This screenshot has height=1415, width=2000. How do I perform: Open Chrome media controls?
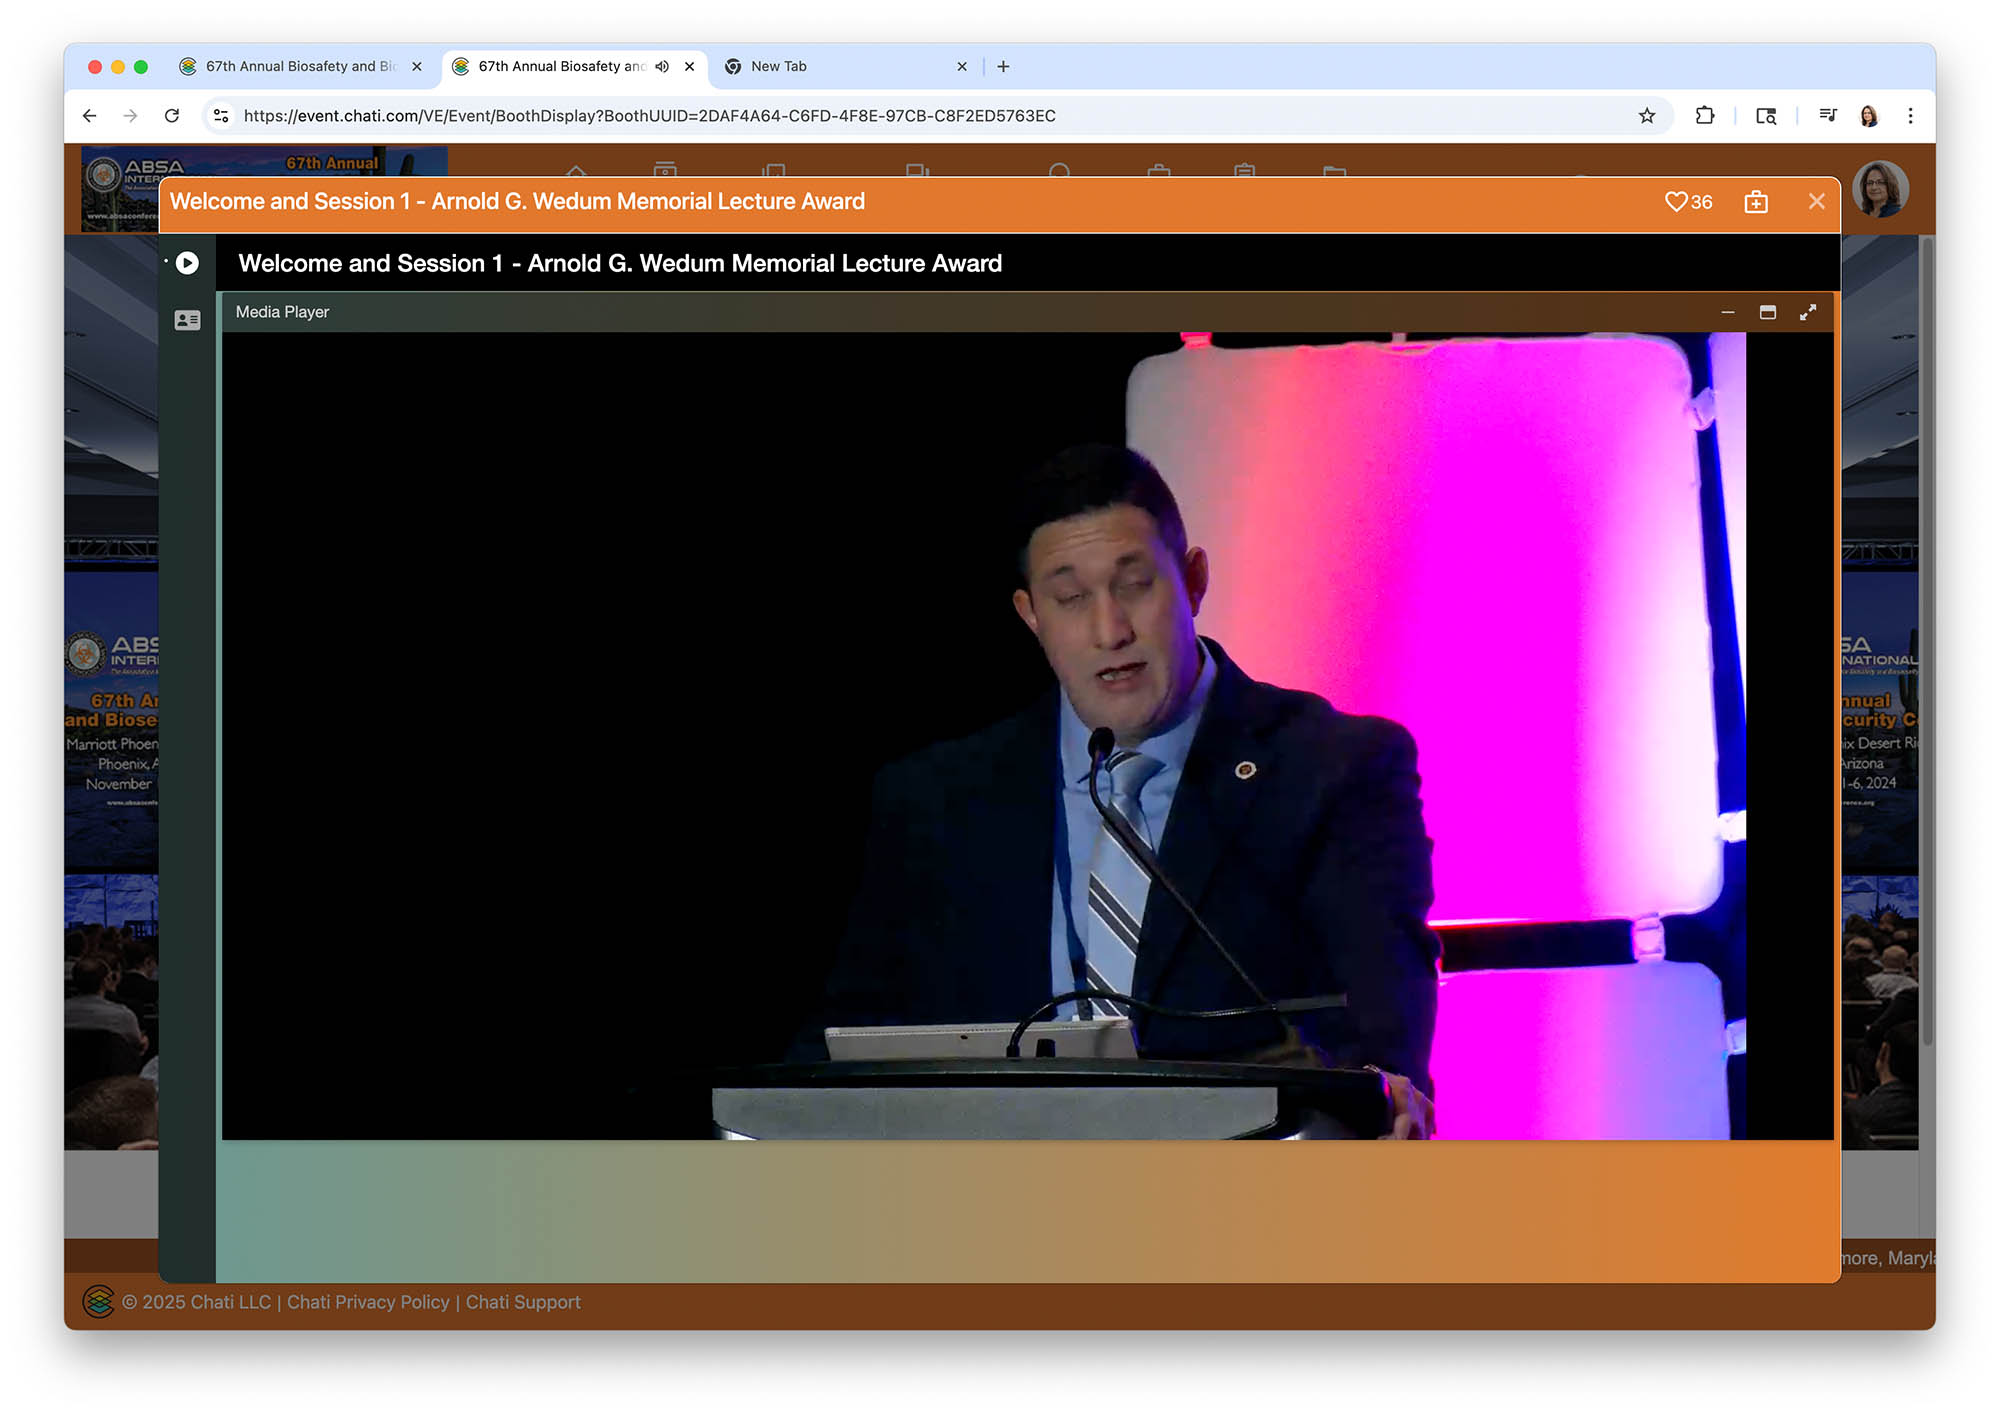coord(1827,116)
